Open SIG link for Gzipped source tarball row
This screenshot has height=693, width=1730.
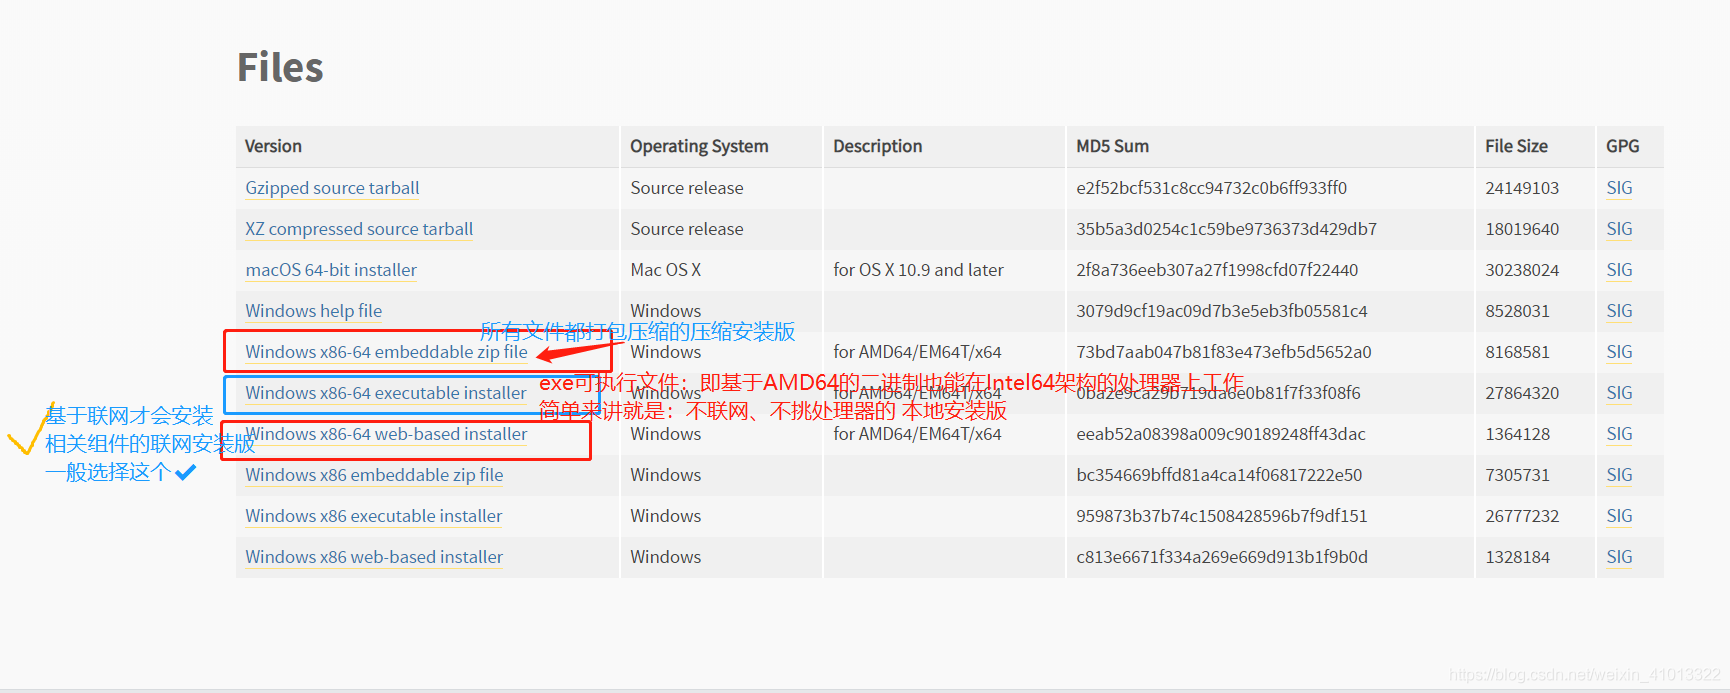tap(1619, 188)
